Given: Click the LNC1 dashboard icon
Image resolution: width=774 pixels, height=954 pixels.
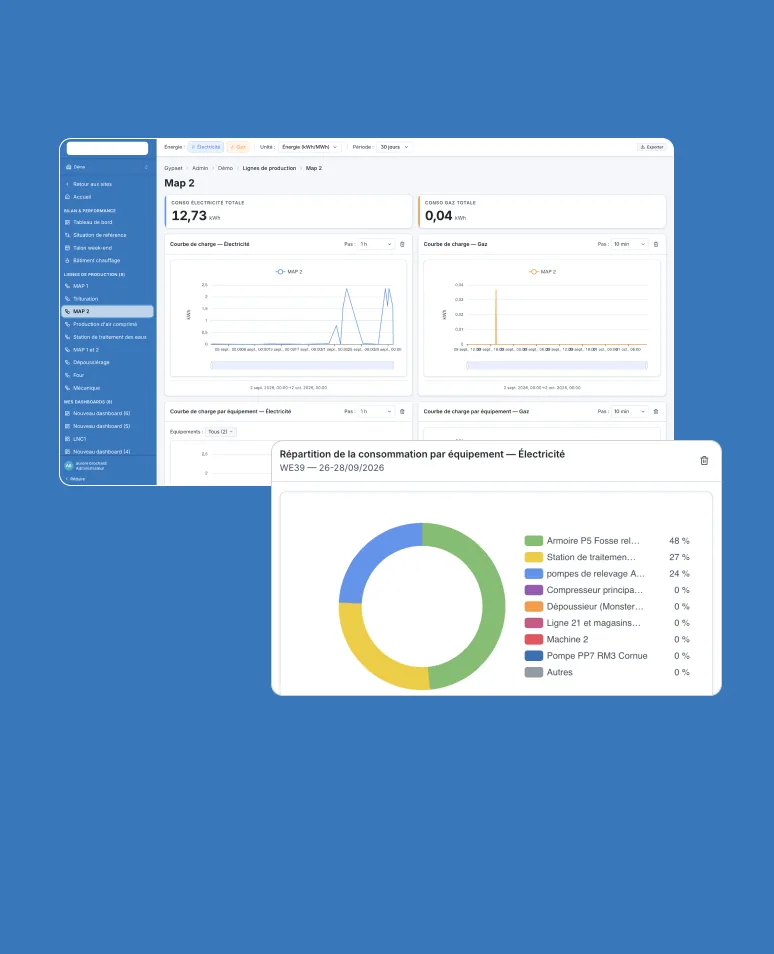Looking at the screenshot, I should [x=68, y=439].
